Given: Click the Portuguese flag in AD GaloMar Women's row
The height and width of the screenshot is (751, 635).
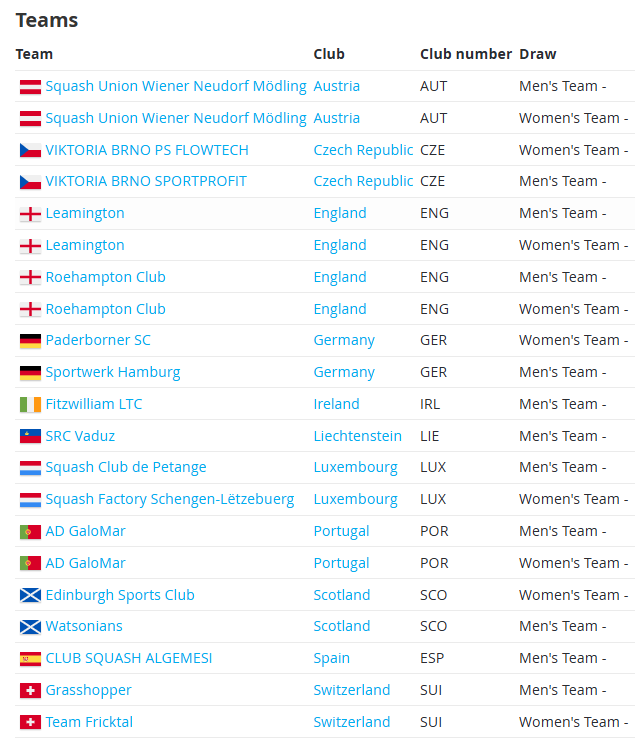Looking at the screenshot, I should [30, 563].
